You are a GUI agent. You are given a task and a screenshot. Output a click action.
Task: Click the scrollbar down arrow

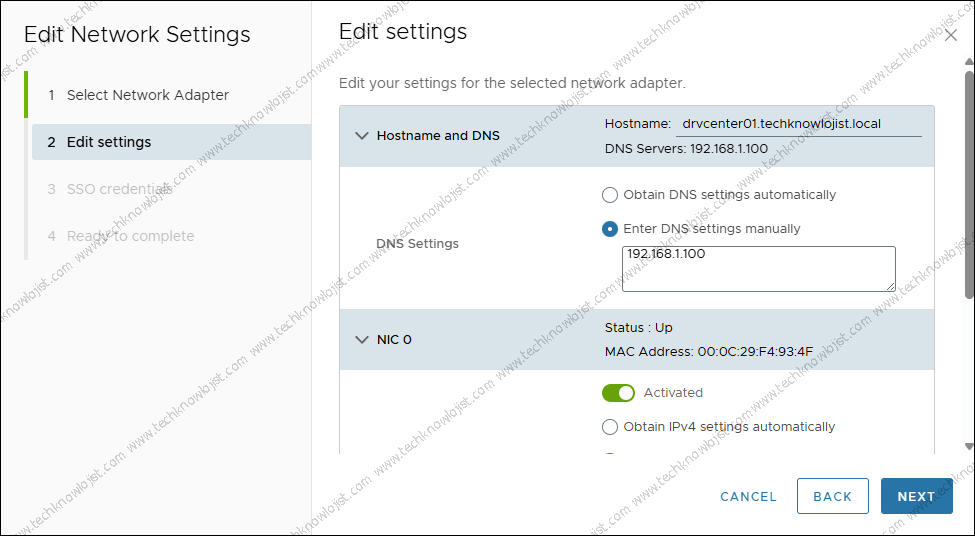click(x=969, y=446)
